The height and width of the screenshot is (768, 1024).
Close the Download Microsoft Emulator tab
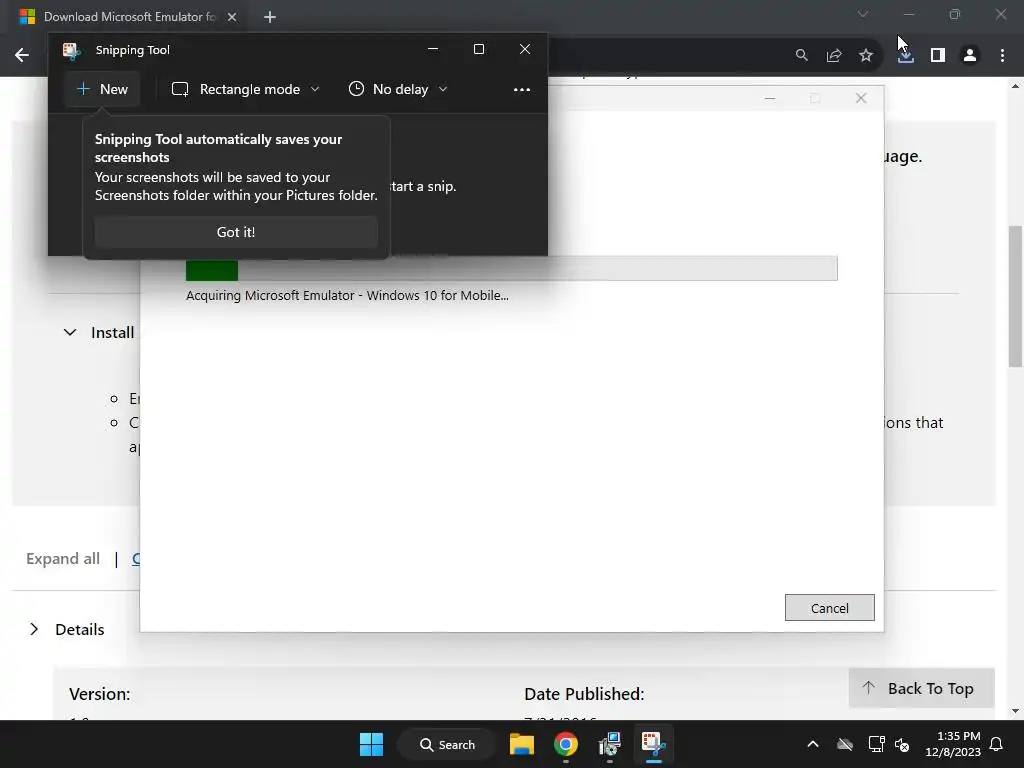point(232,17)
